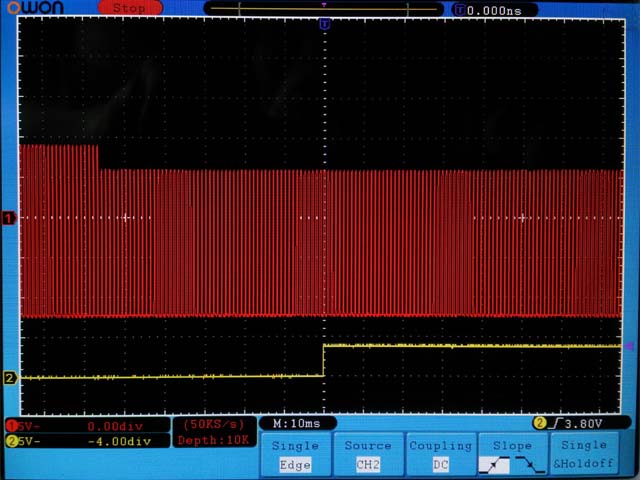The width and height of the screenshot is (640, 480).
Task: Click the 0.000ns trigger time readout
Action: (494, 11)
